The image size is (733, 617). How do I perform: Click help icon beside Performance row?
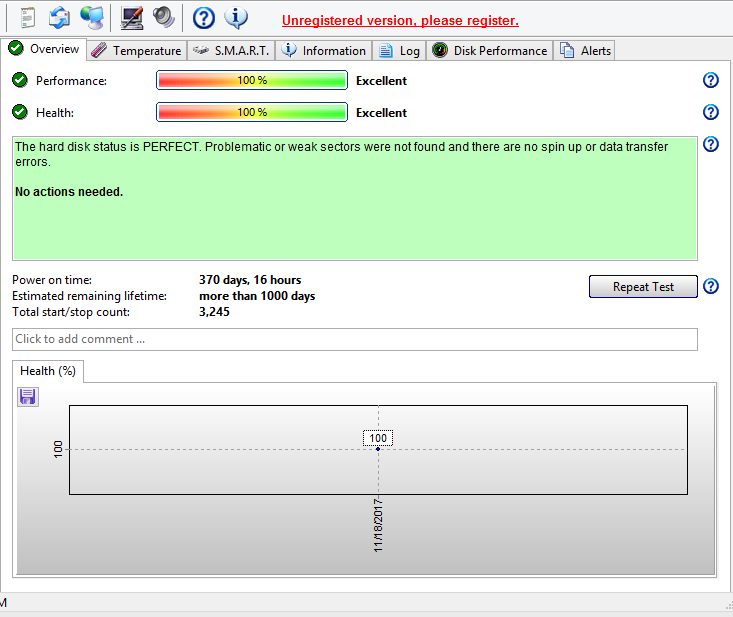click(711, 80)
